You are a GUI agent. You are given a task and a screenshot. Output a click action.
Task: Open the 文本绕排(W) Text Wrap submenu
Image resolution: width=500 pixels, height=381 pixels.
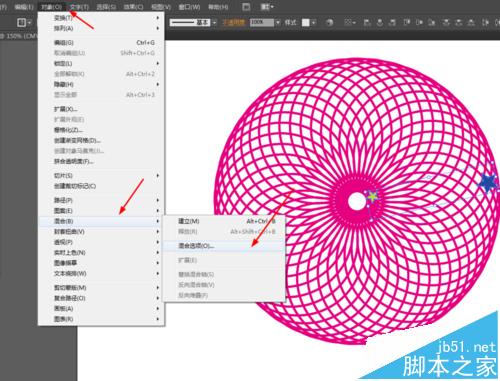[101, 274]
